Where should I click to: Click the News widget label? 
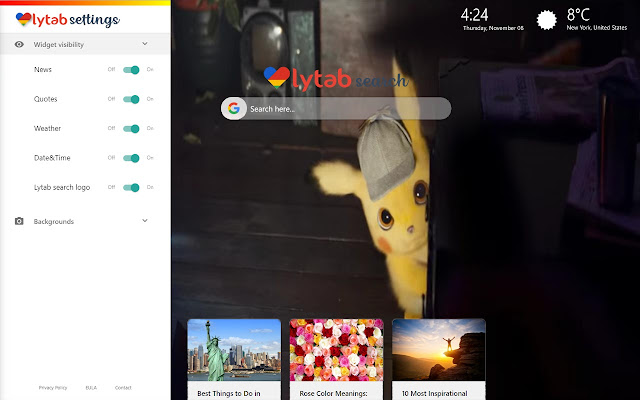pos(43,69)
